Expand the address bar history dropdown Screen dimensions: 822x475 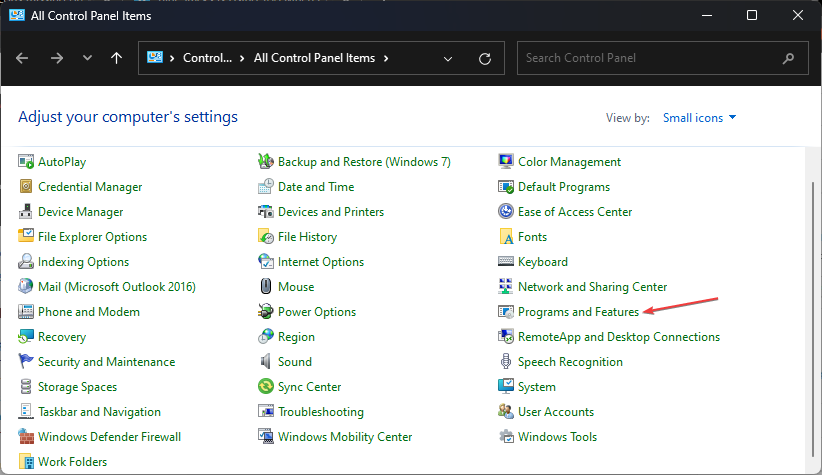click(x=448, y=59)
